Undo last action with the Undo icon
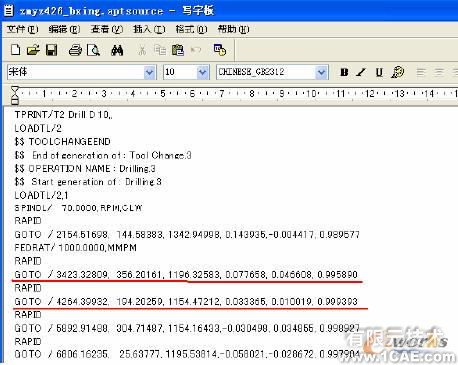The image size is (458, 365). [x=196, y=50]
